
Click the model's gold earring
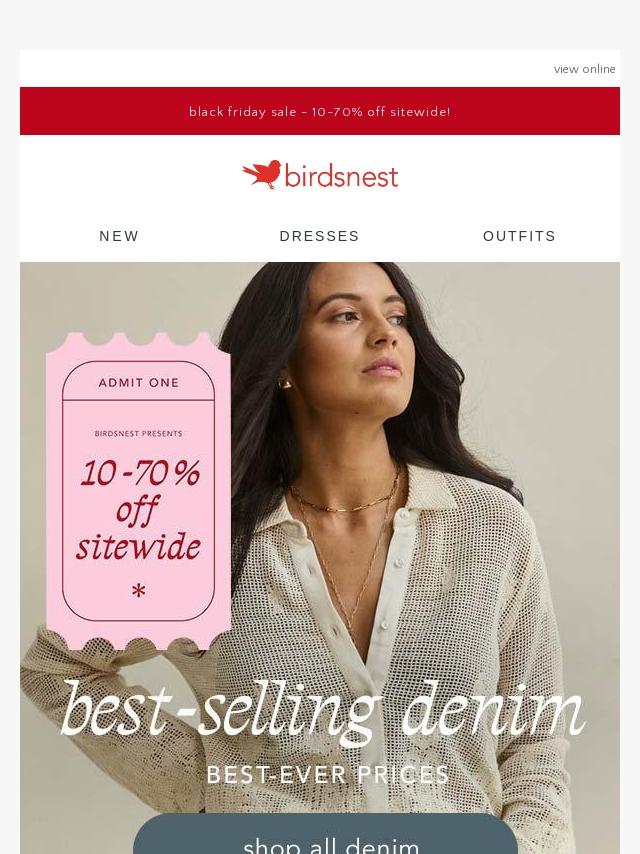tap(285, 383)
